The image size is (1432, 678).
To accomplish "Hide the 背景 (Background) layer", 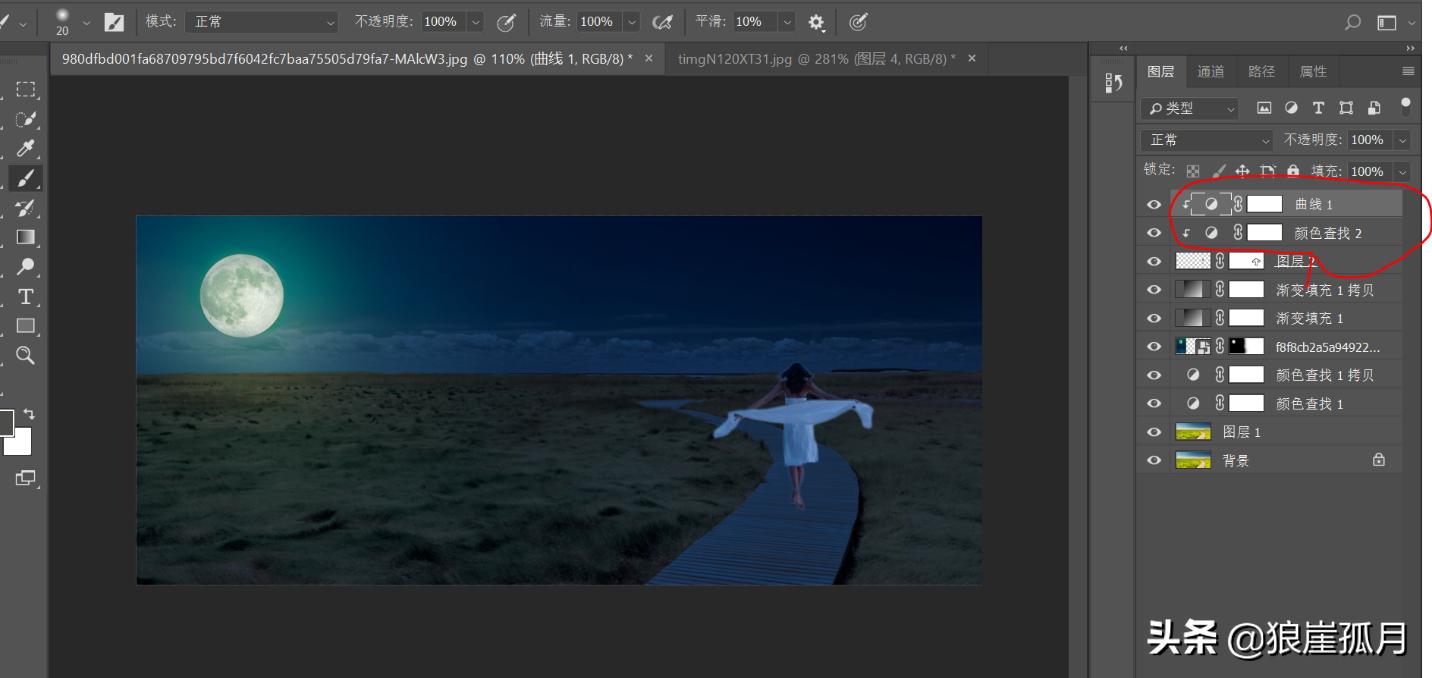I will click(1153, 460).
